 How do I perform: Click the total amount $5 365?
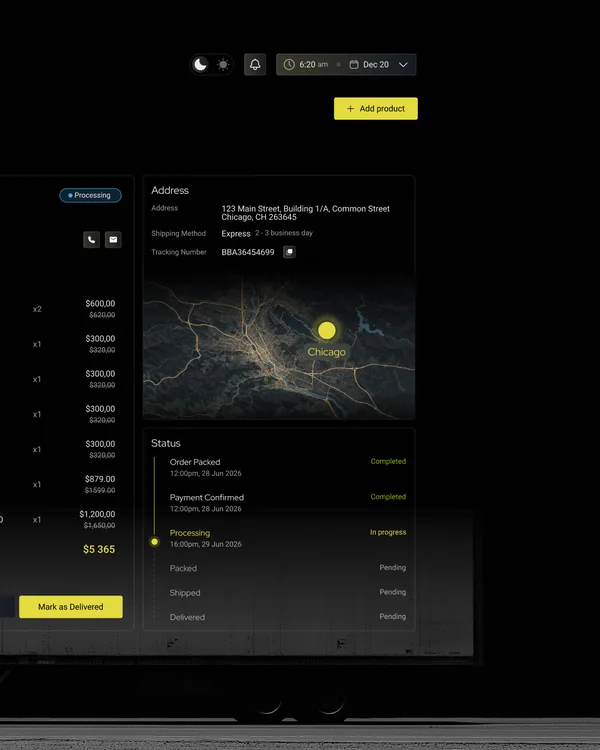[x=99, y=549]
